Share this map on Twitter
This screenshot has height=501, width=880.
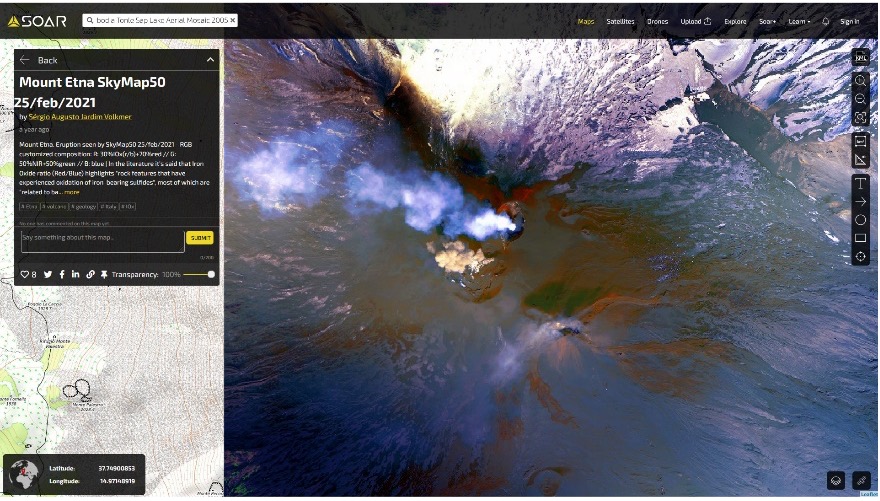tap(47, 274)
